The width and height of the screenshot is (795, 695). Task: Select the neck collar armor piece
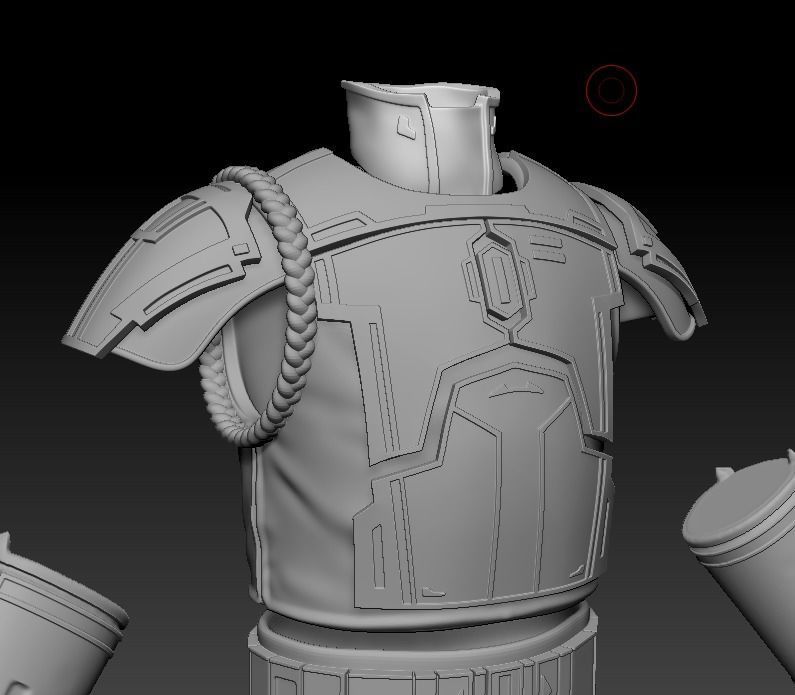[x=422, y=137]
